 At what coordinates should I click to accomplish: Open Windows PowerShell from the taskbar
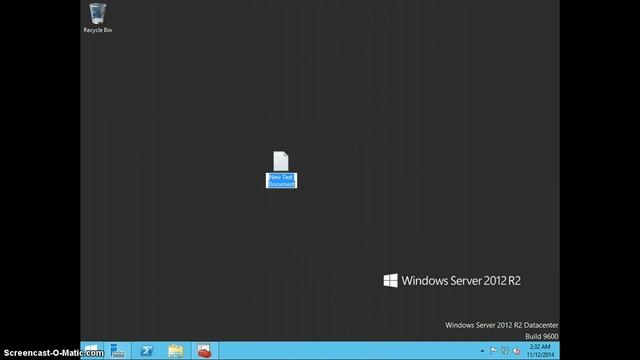click(x=147, y=351)
